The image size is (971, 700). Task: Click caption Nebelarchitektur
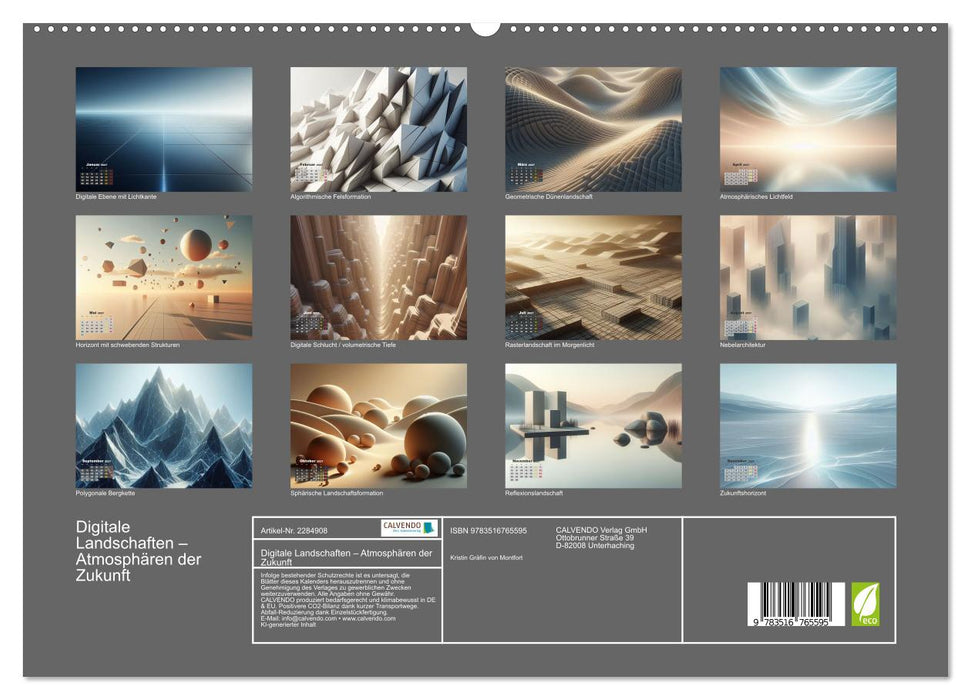742,344
